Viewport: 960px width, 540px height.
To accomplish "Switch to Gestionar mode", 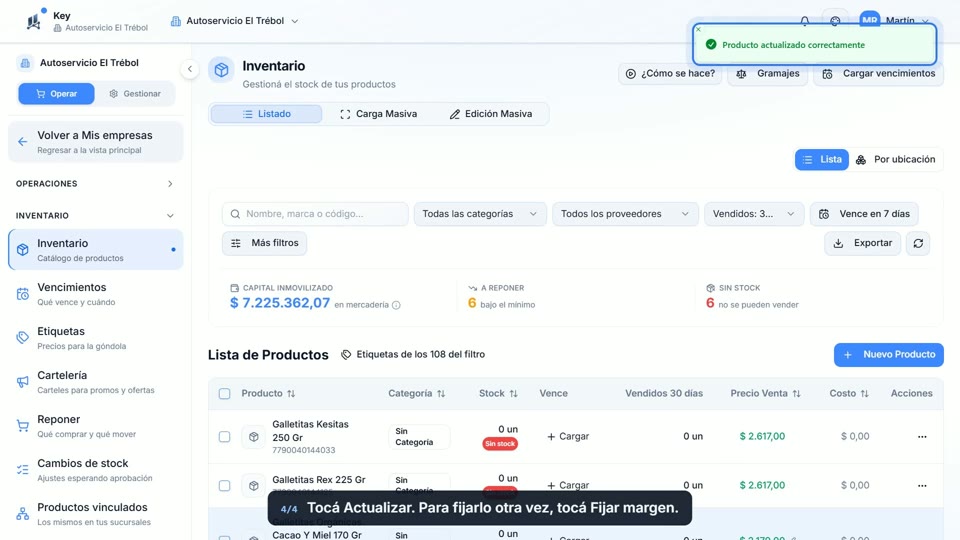I will (x=135, y=94).
